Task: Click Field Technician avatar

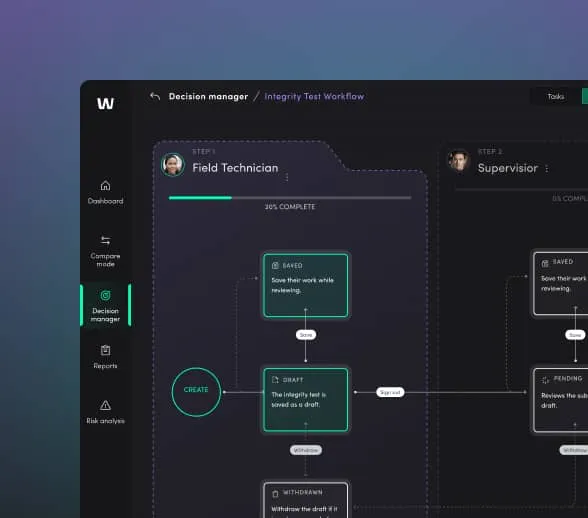Action: (172, 164)
